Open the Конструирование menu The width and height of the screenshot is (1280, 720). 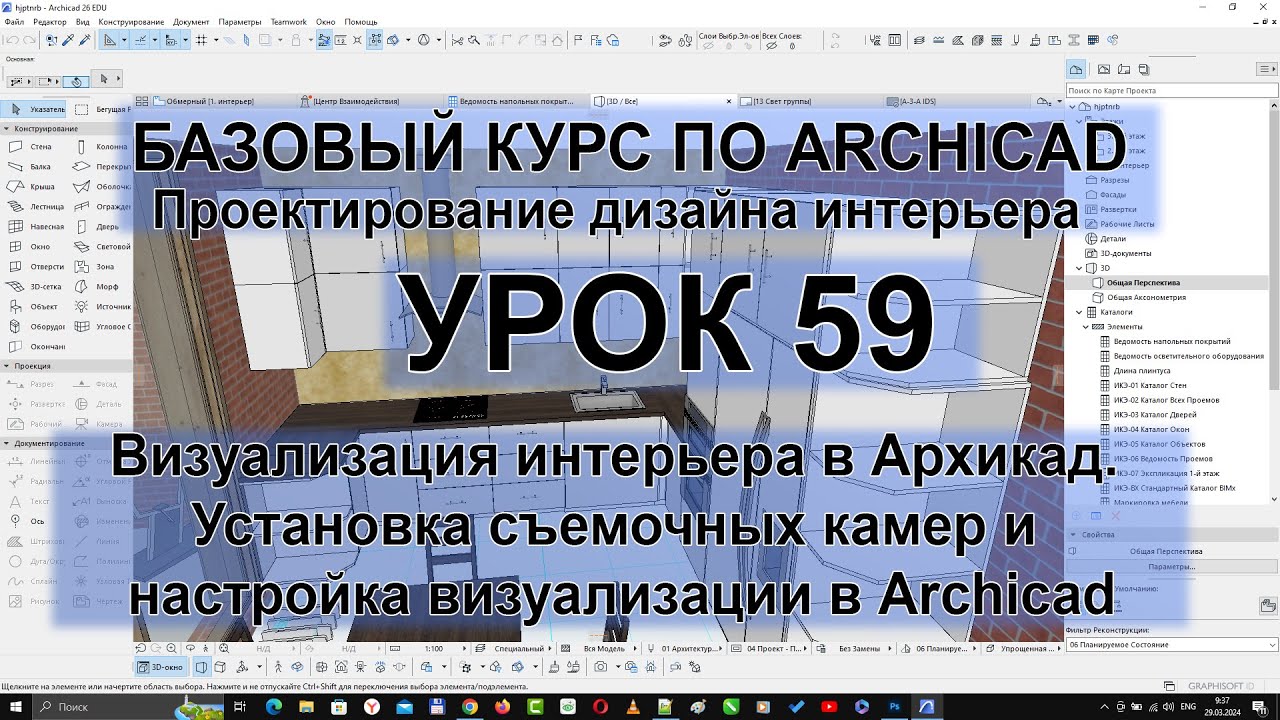(x=131, y=21)
